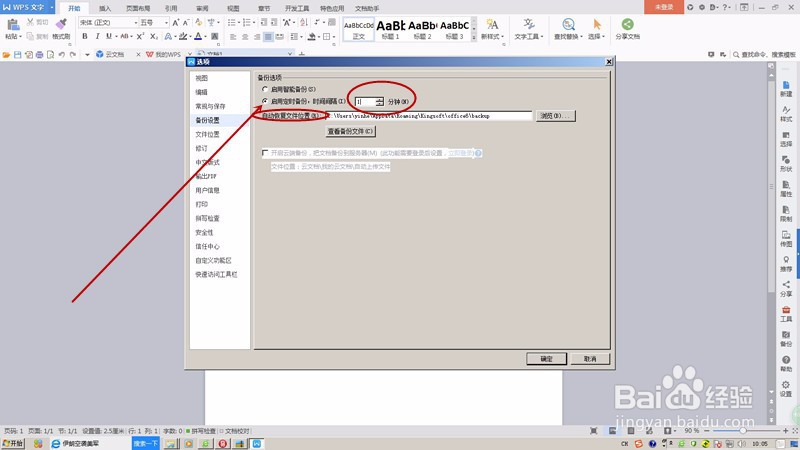Click the save disk icon in quick toolbar
The width and height of the screenshot is (800, 450).
click(x=17, y=54)
